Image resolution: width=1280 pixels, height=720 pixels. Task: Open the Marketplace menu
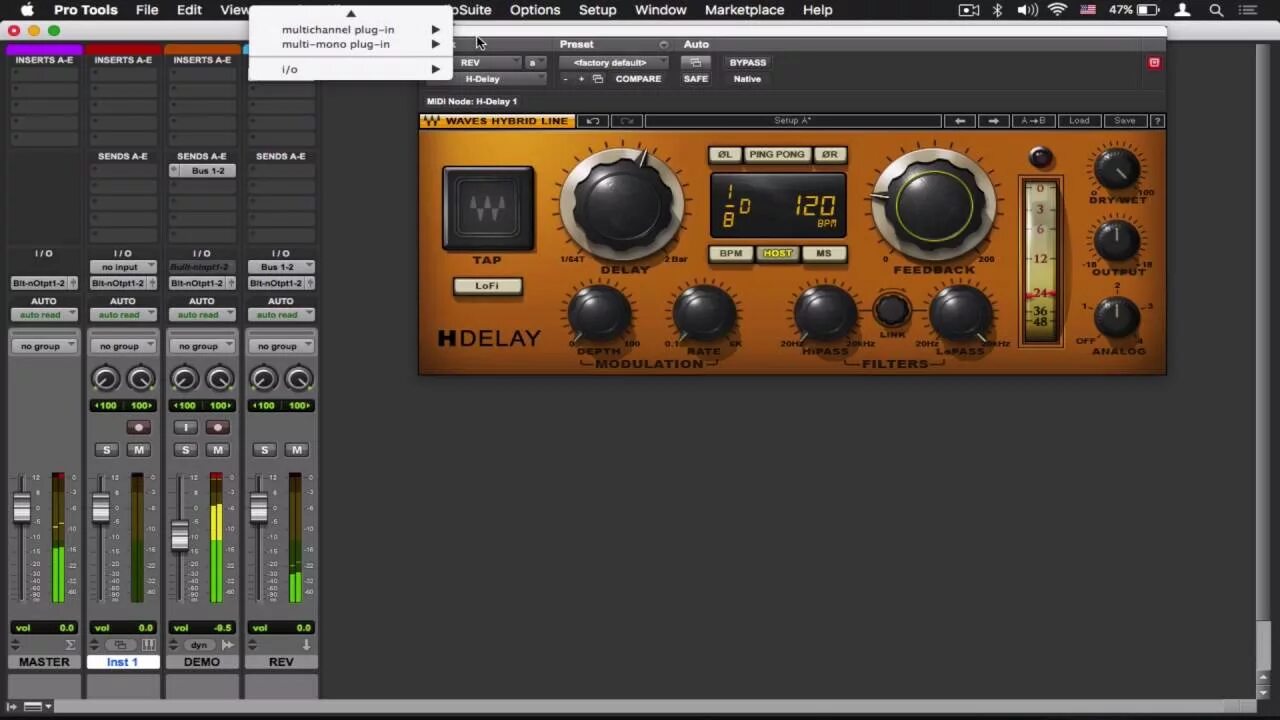(x=744, y=10)
